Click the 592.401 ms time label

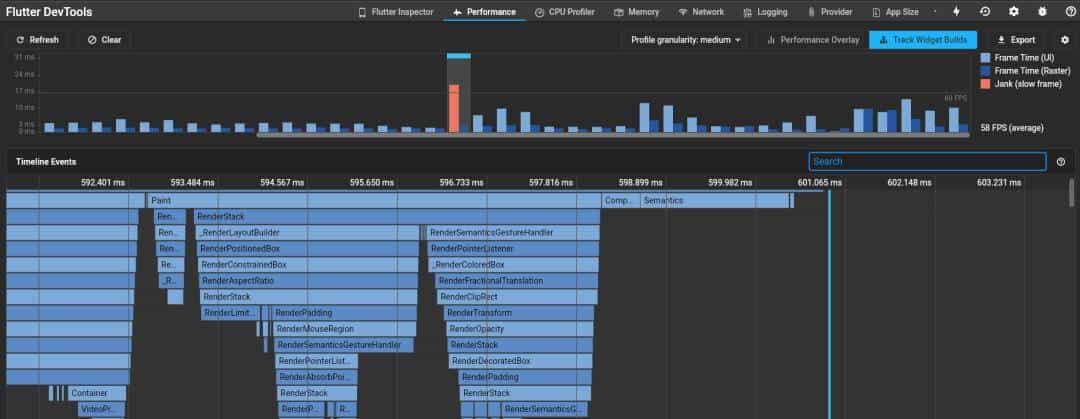click(x=103, y=183)
